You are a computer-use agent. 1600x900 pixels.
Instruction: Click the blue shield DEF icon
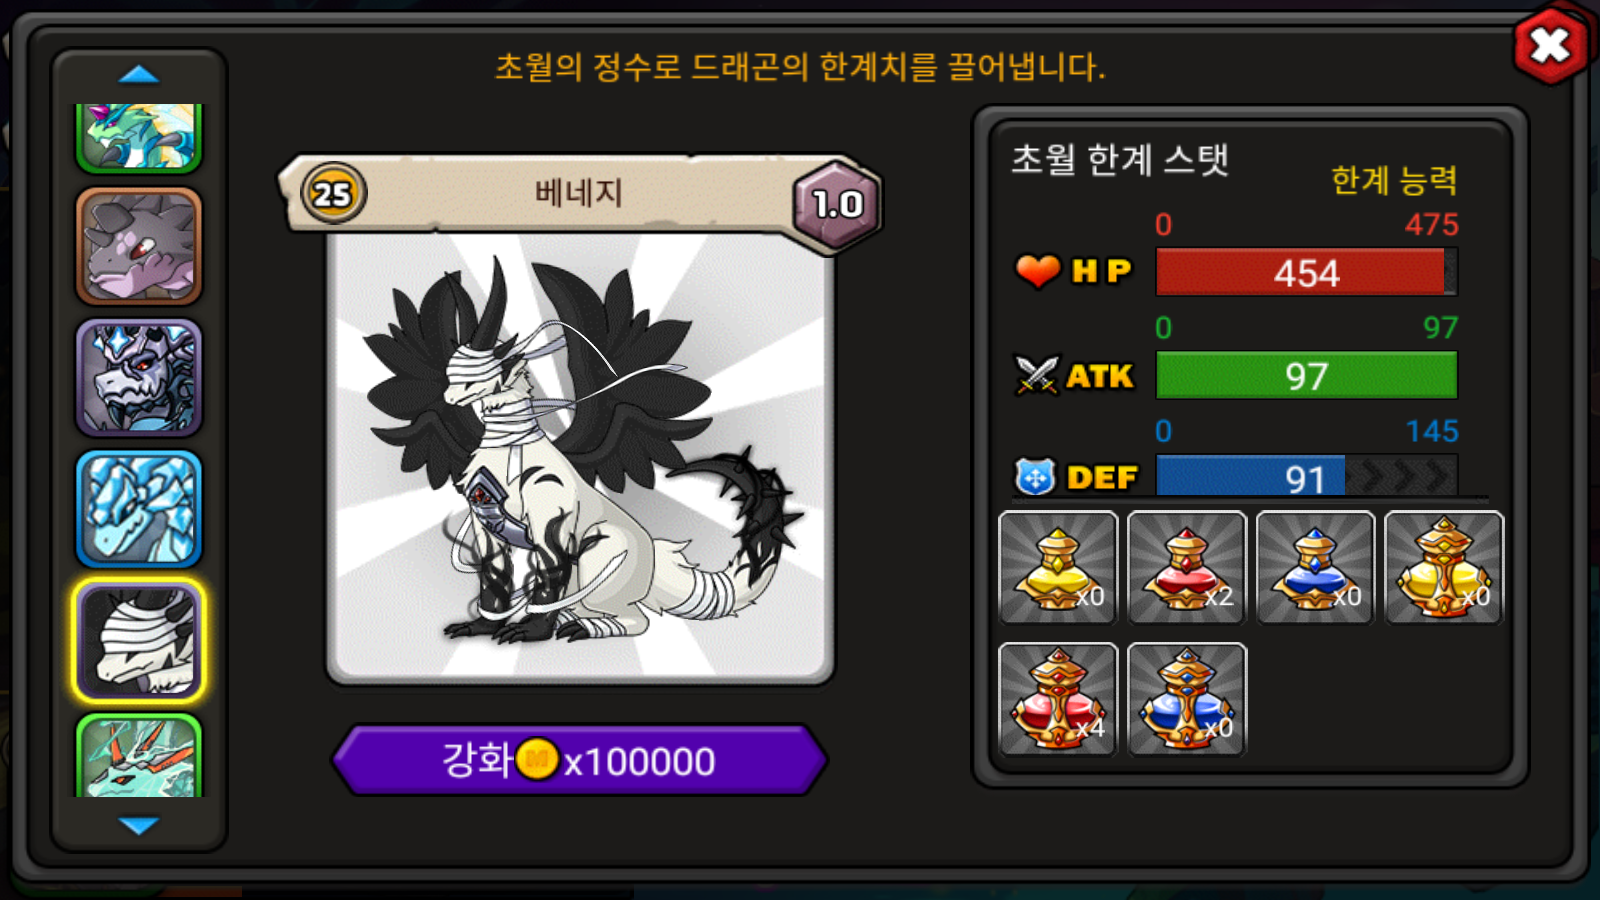pyautogui.click(x=1035, y=477)
